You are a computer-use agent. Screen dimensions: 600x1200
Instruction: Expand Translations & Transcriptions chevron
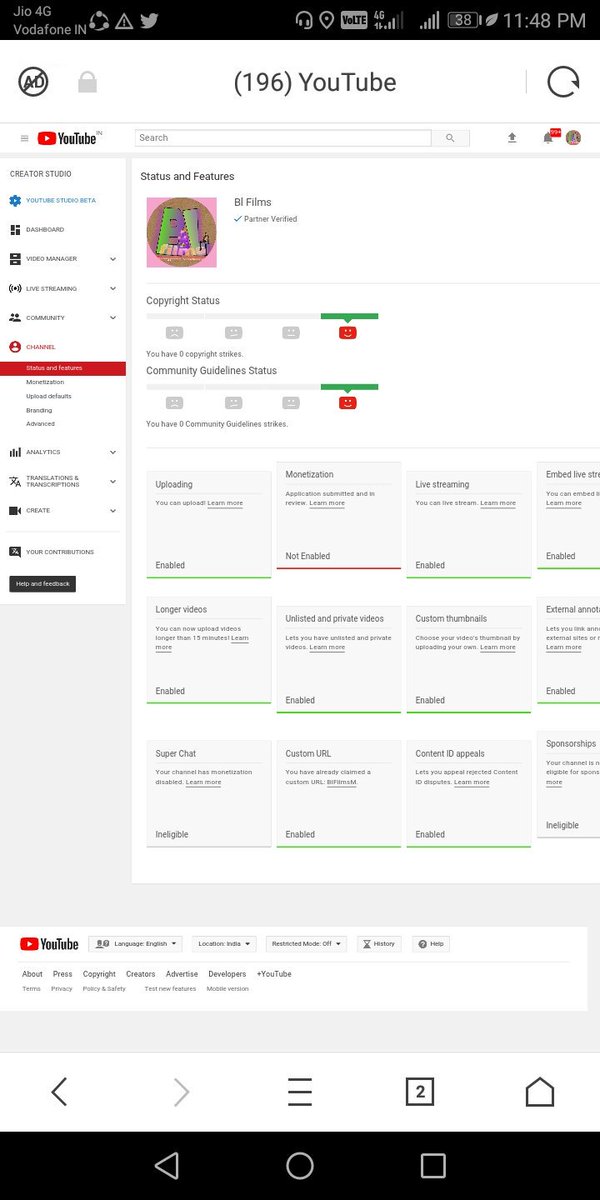113,481
